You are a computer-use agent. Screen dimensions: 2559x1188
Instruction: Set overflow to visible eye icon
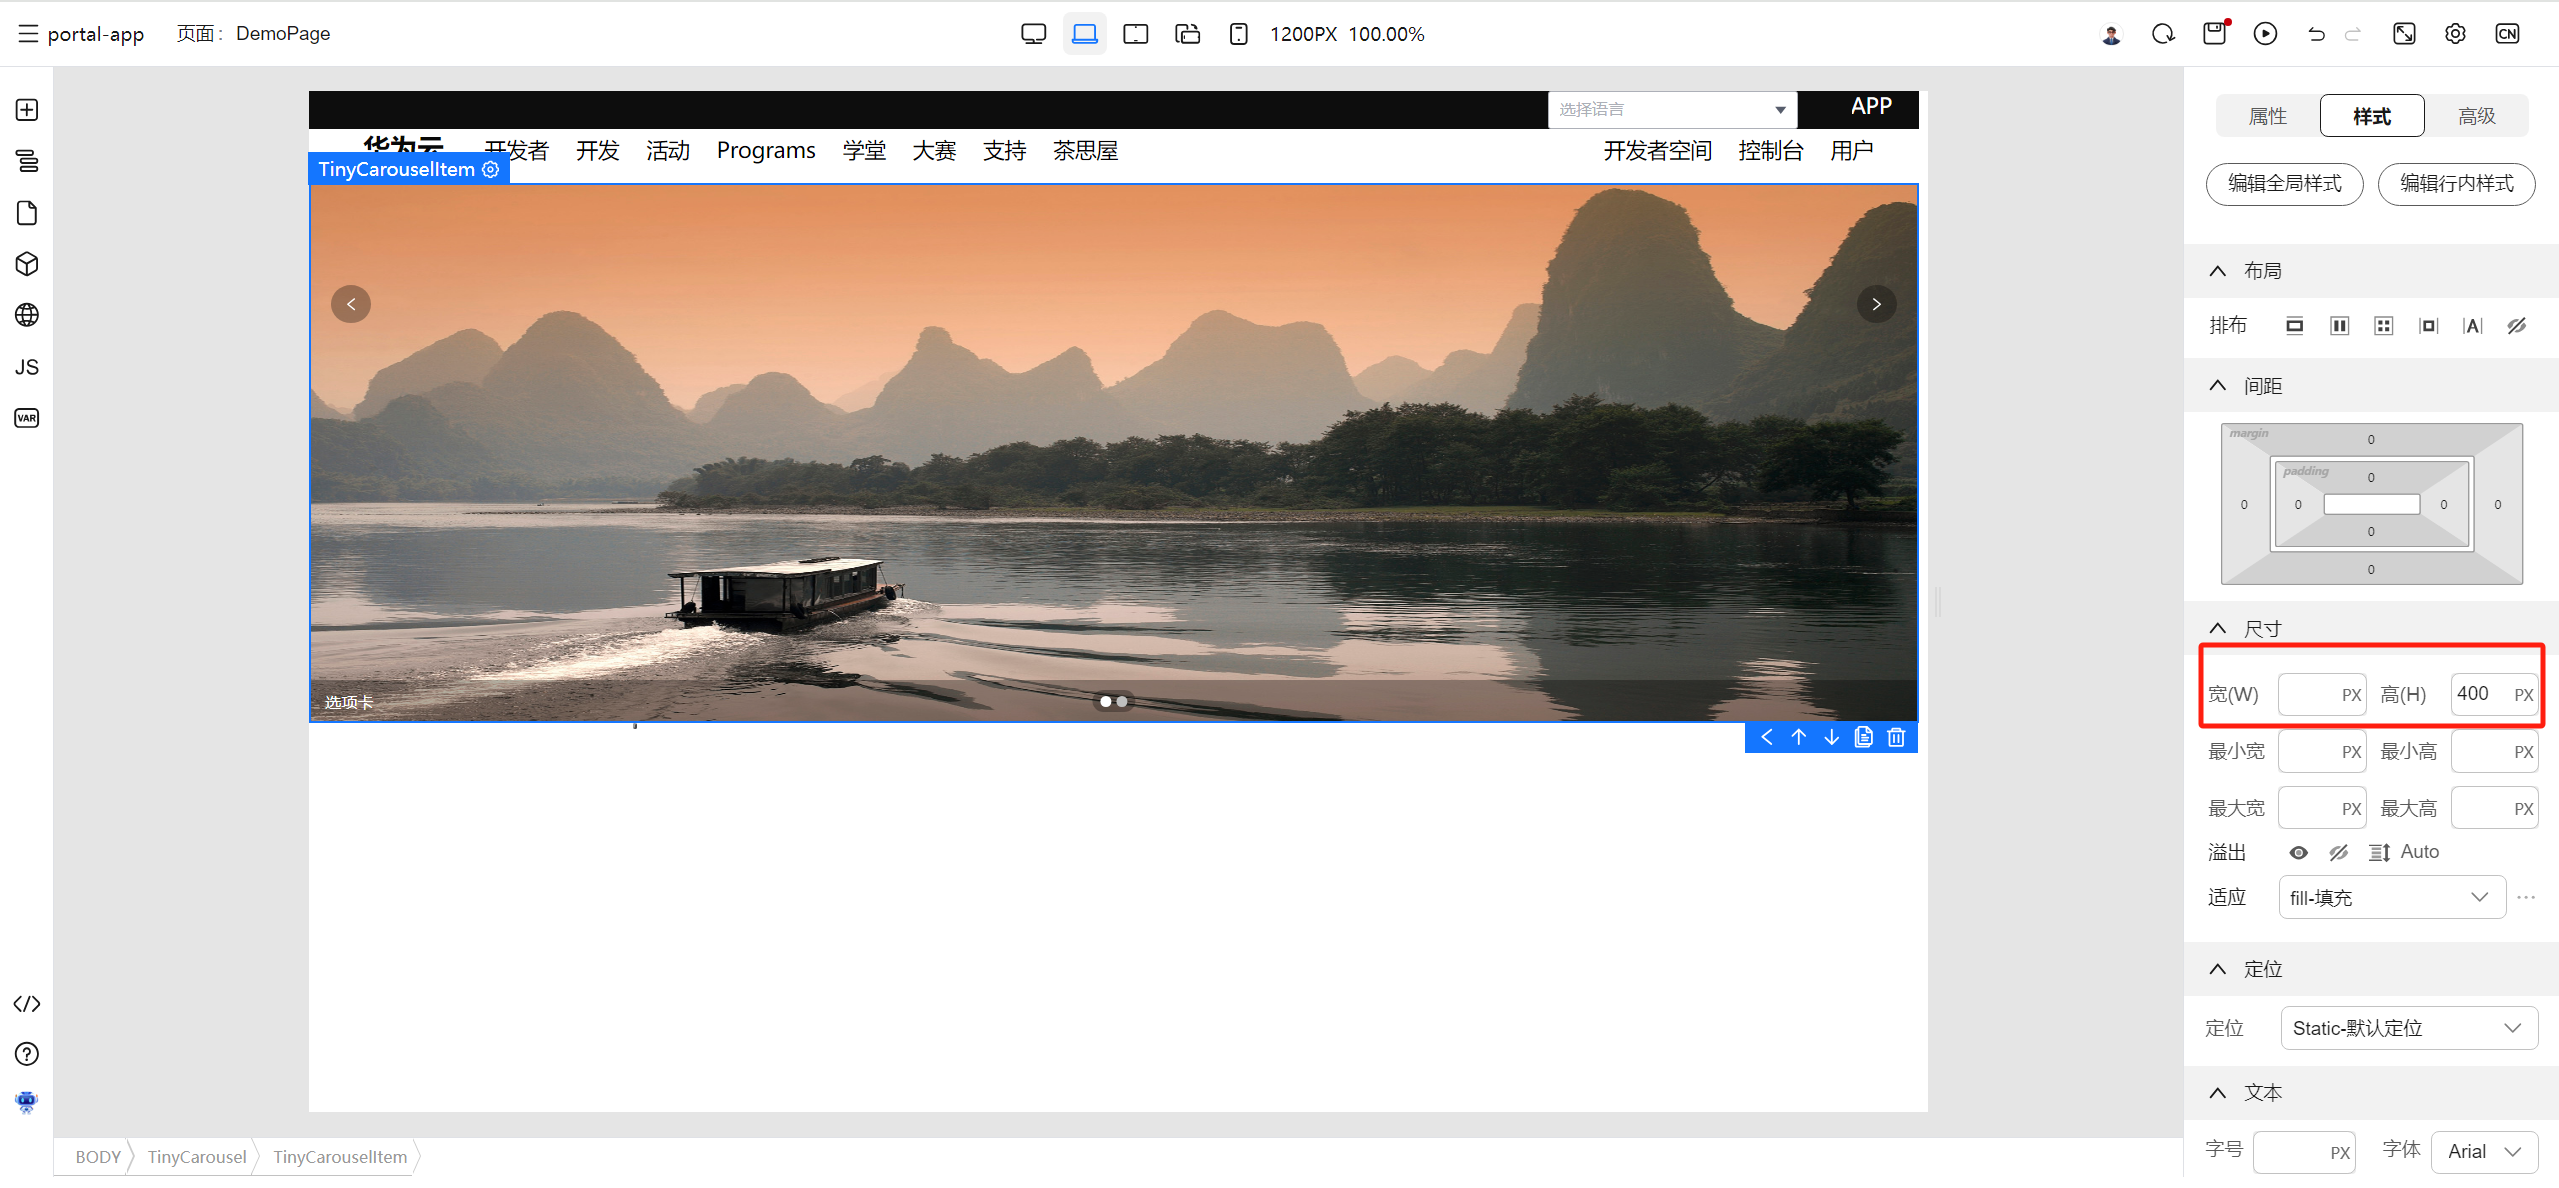[x=2299, y=853]
